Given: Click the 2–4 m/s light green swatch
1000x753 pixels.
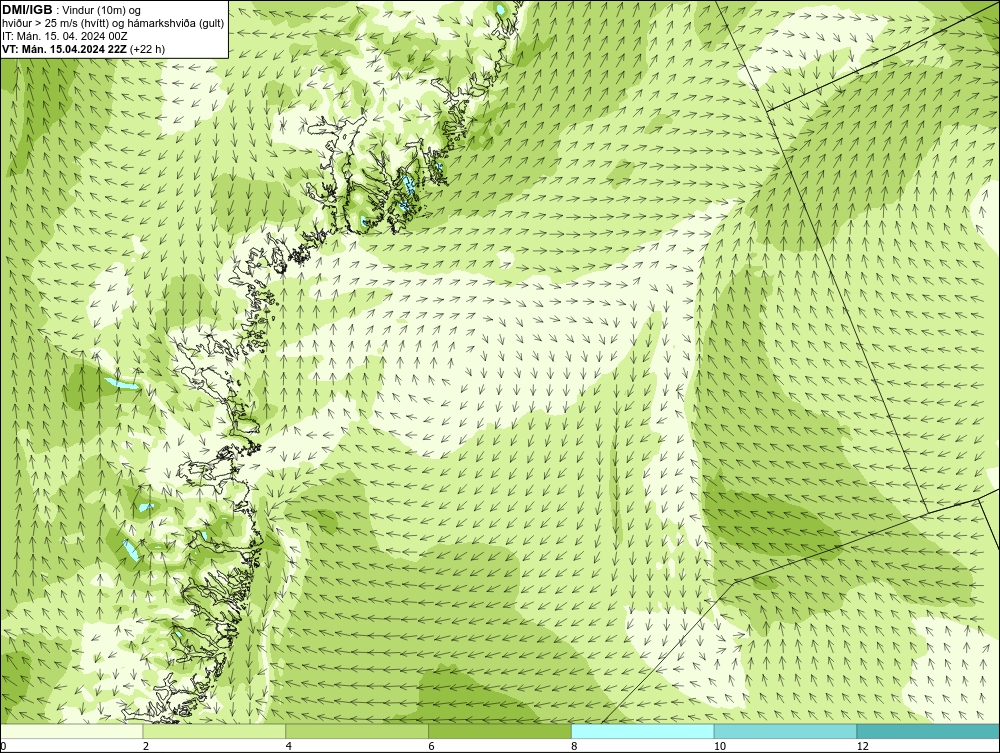Looking at the screenshot, I should point(214,731).
